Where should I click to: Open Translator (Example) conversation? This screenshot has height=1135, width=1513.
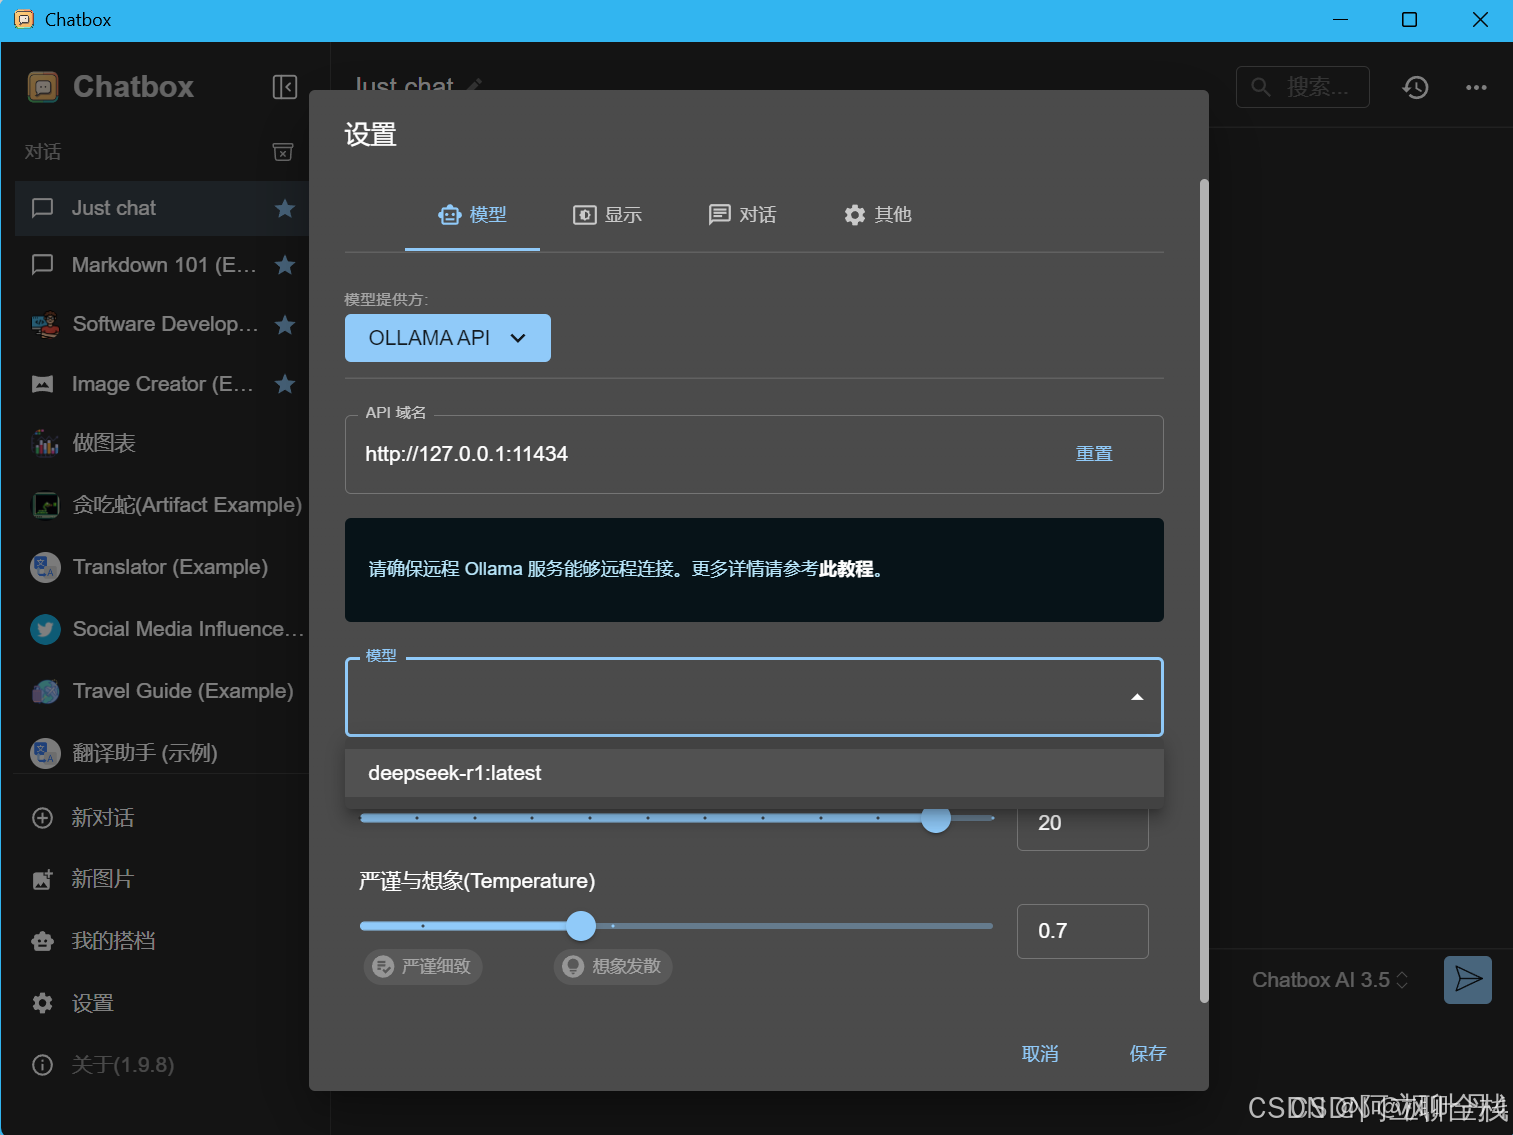162,567
